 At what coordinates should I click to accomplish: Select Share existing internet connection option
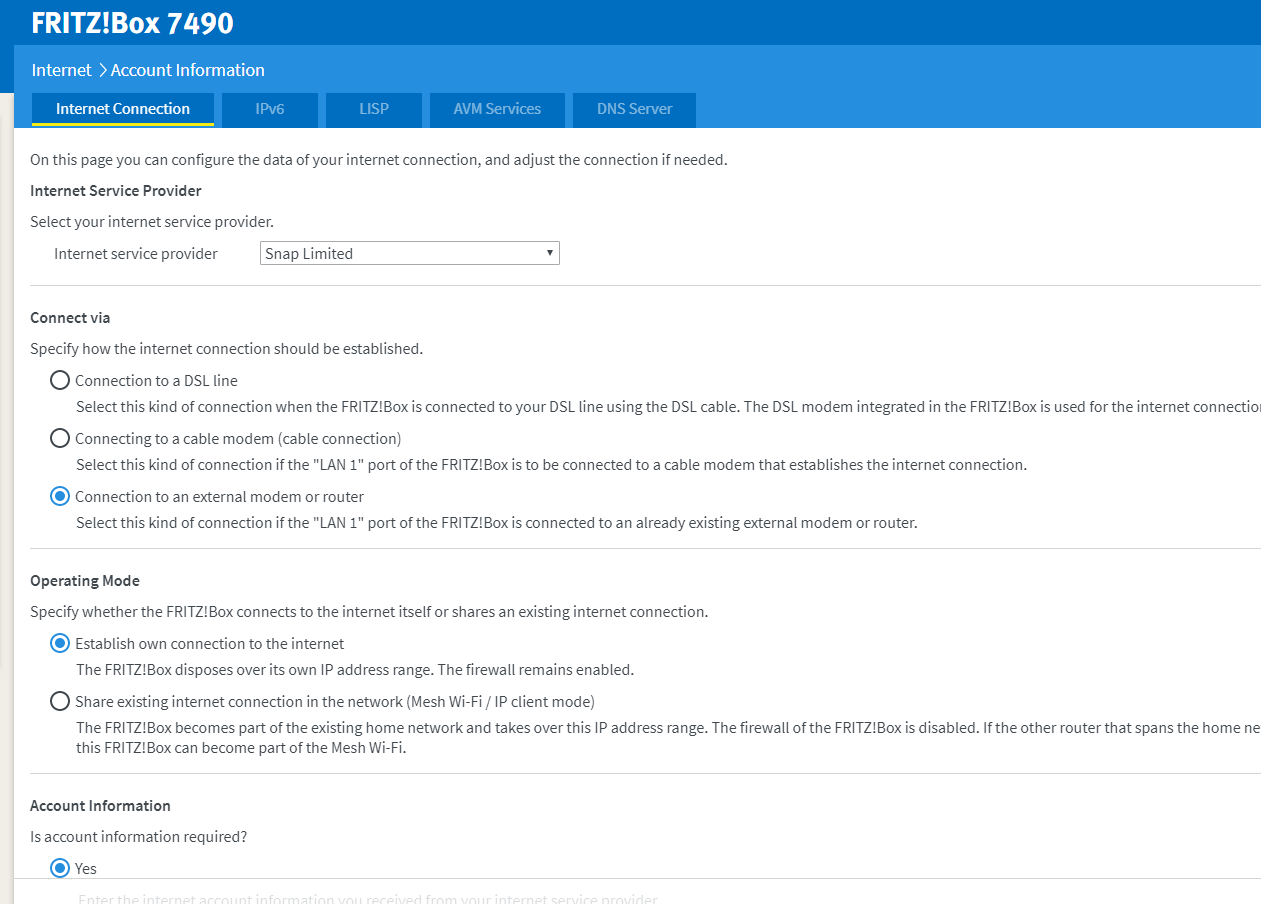60,701
